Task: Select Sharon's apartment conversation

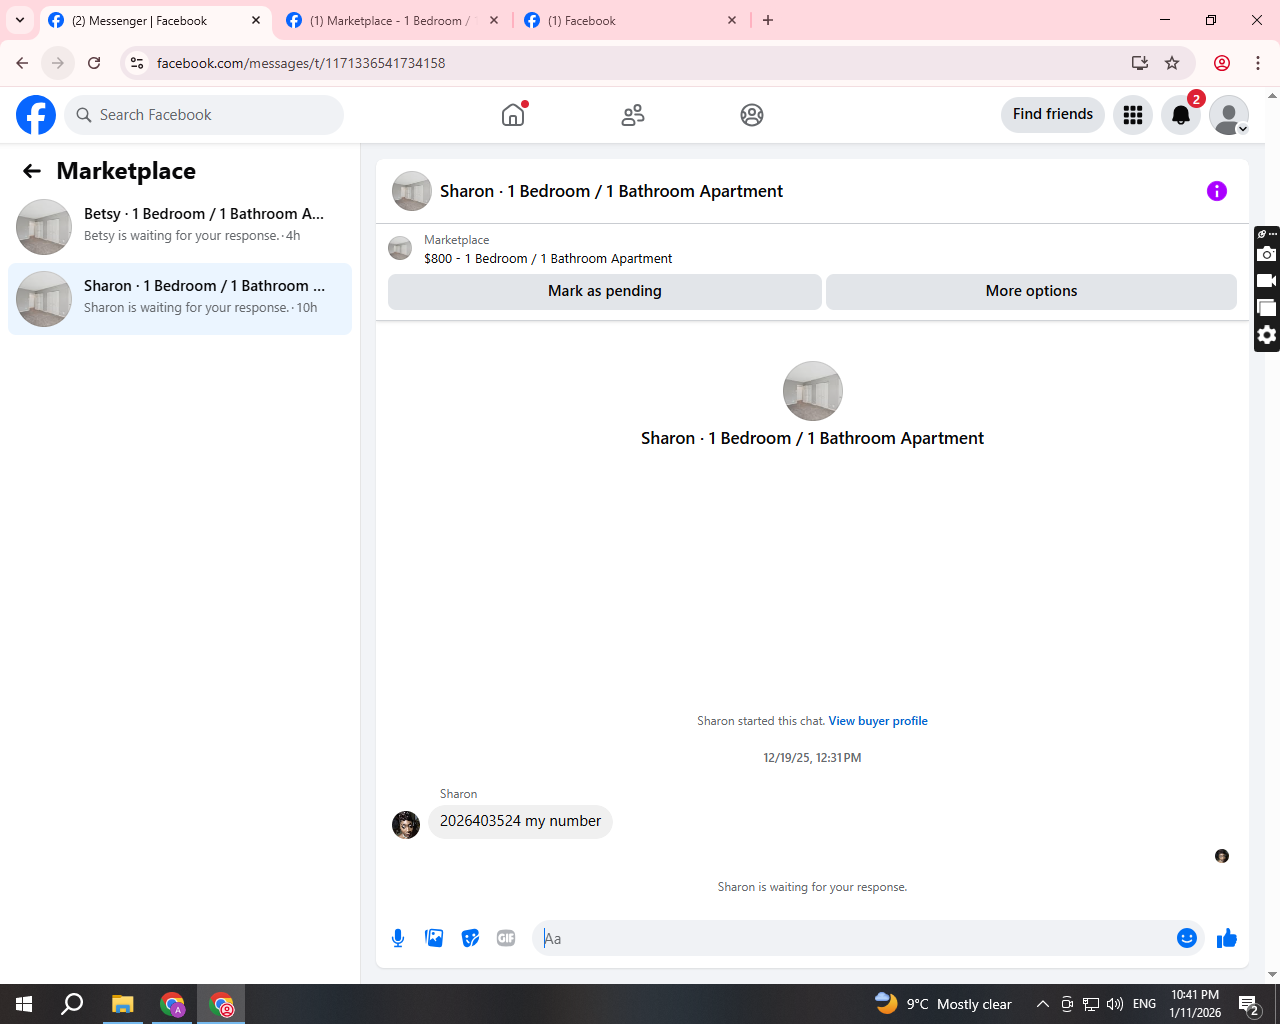Action: [180, 298]
